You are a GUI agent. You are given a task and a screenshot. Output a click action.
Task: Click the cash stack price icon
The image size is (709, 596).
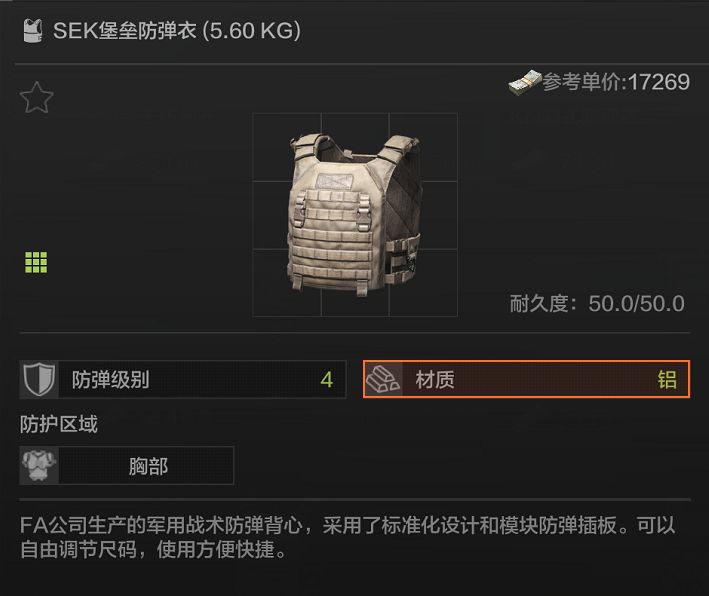click(525, 83)
